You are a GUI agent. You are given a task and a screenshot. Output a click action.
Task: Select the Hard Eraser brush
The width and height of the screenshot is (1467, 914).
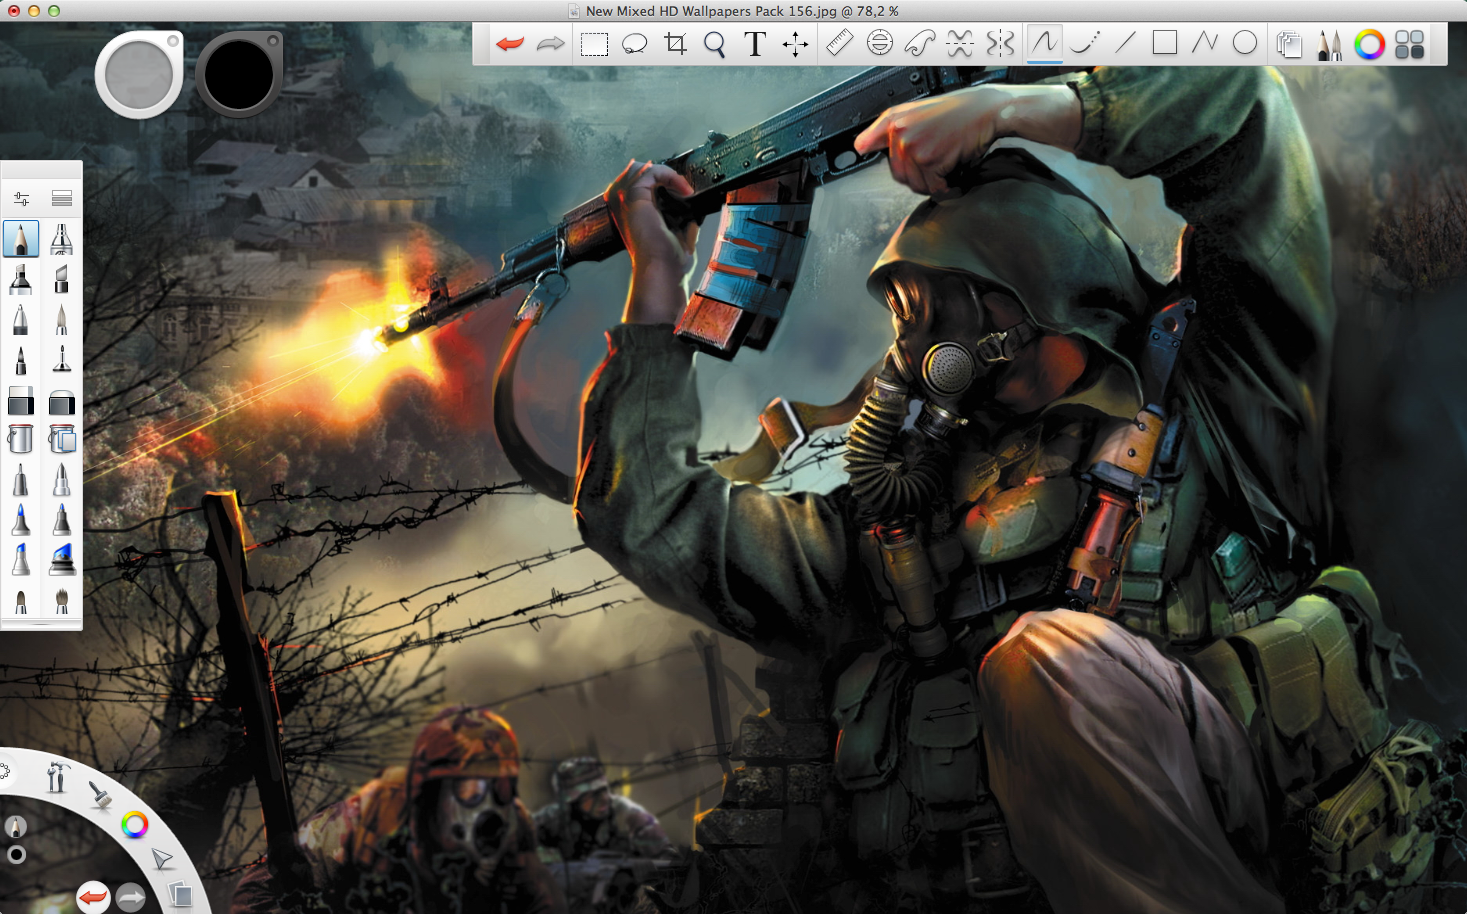pos(21,400)
